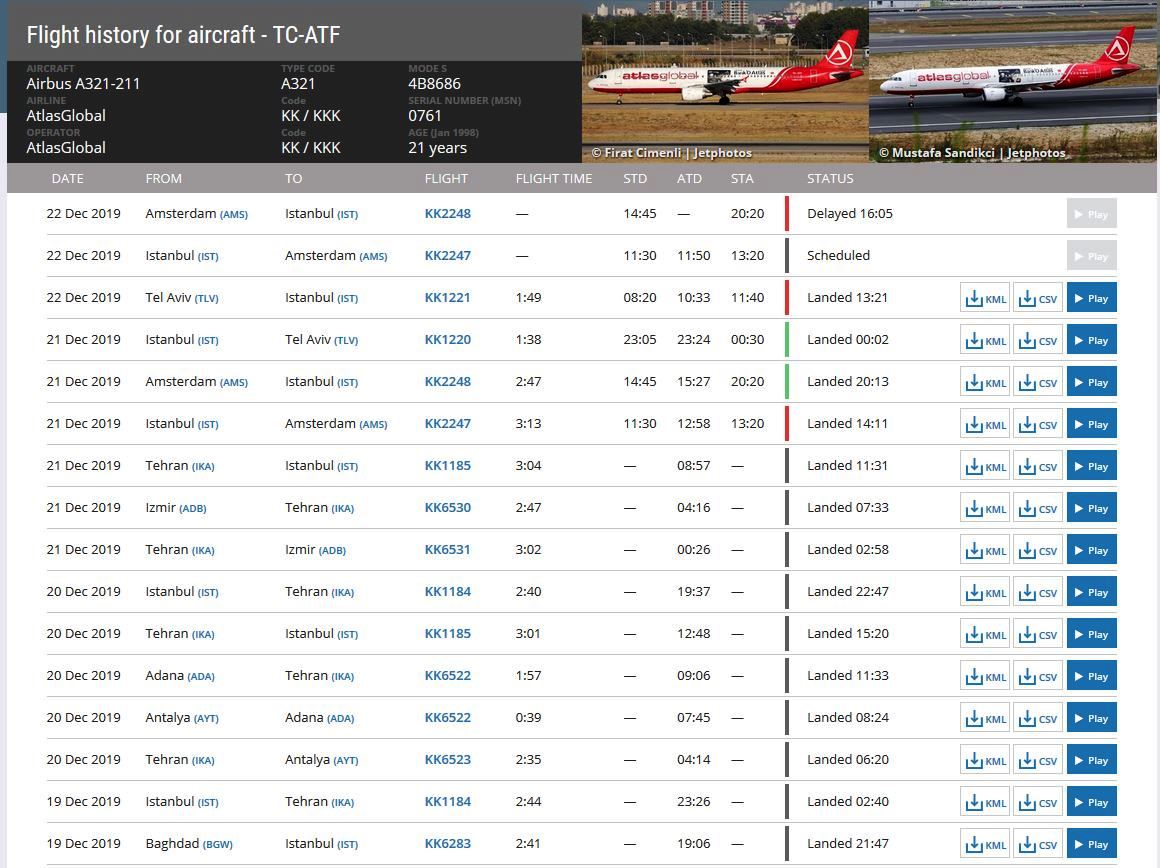Screen dimensions: 1160x868
Task: Download KML for KK1184 landed 22:47
Action: tap(985, 592)
